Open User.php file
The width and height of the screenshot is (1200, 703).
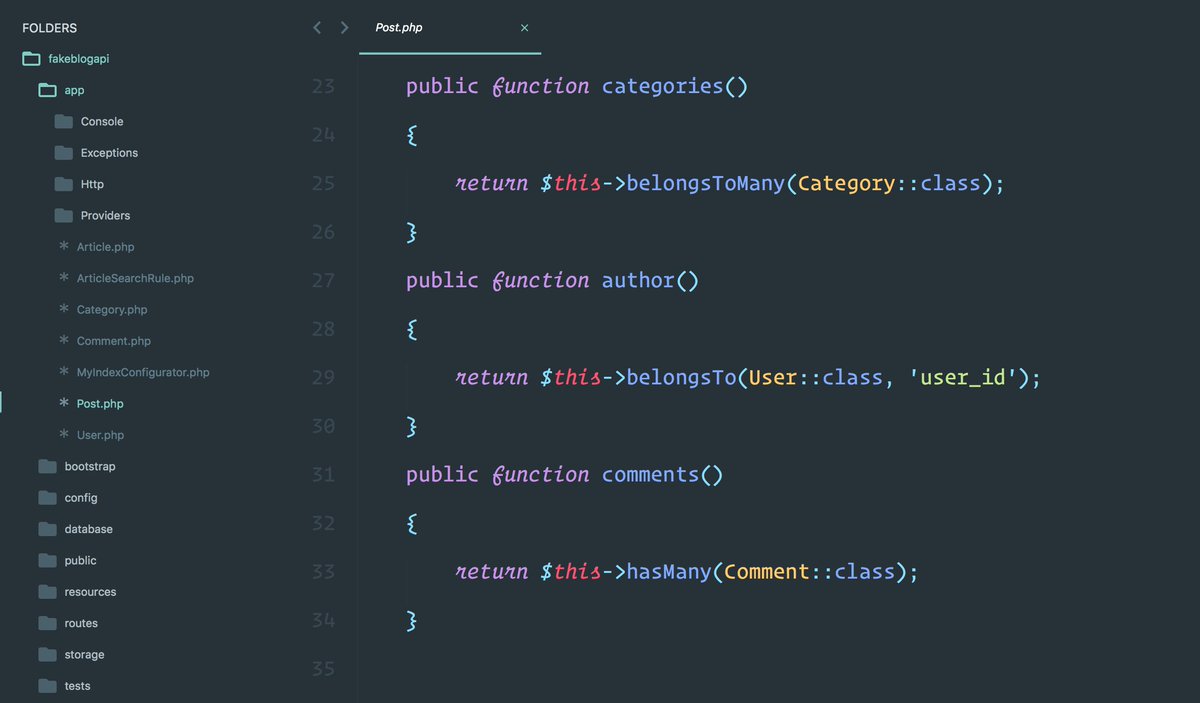click(x=100, y=435)
